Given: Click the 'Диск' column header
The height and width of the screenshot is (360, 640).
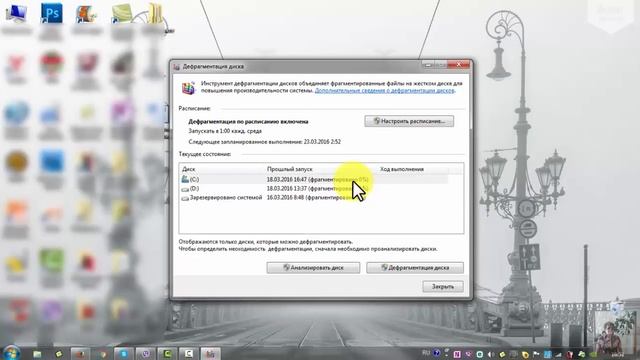Looking at the screenshot, I should point(189,169).
